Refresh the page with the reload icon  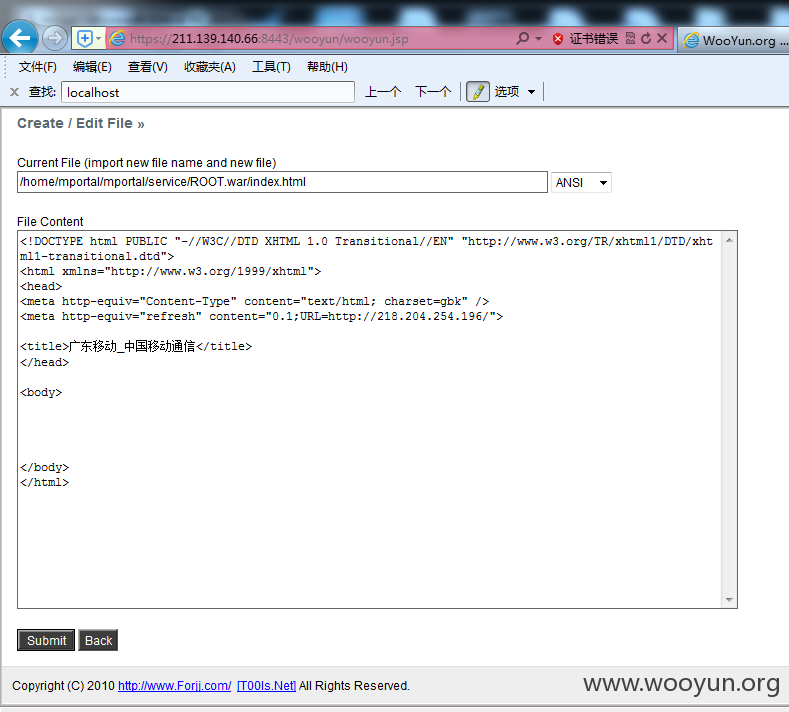(646, 38)
